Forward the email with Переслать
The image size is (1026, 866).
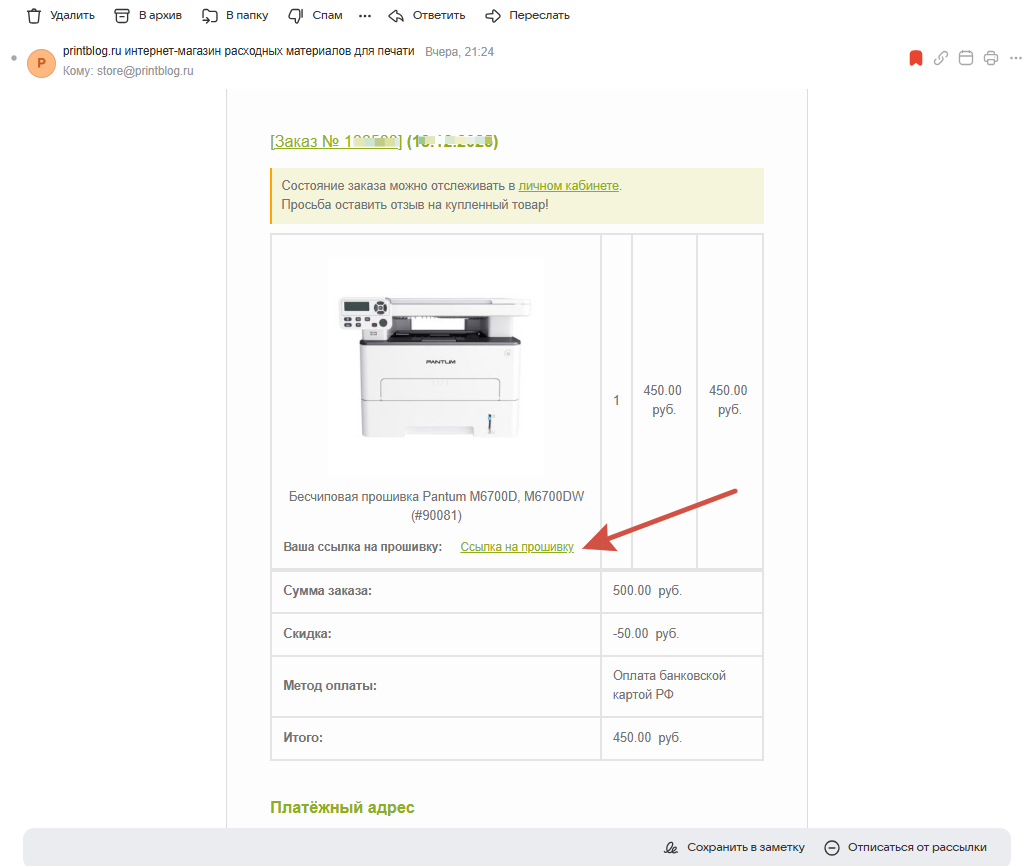pyautogui.click(x=527, y=16)
